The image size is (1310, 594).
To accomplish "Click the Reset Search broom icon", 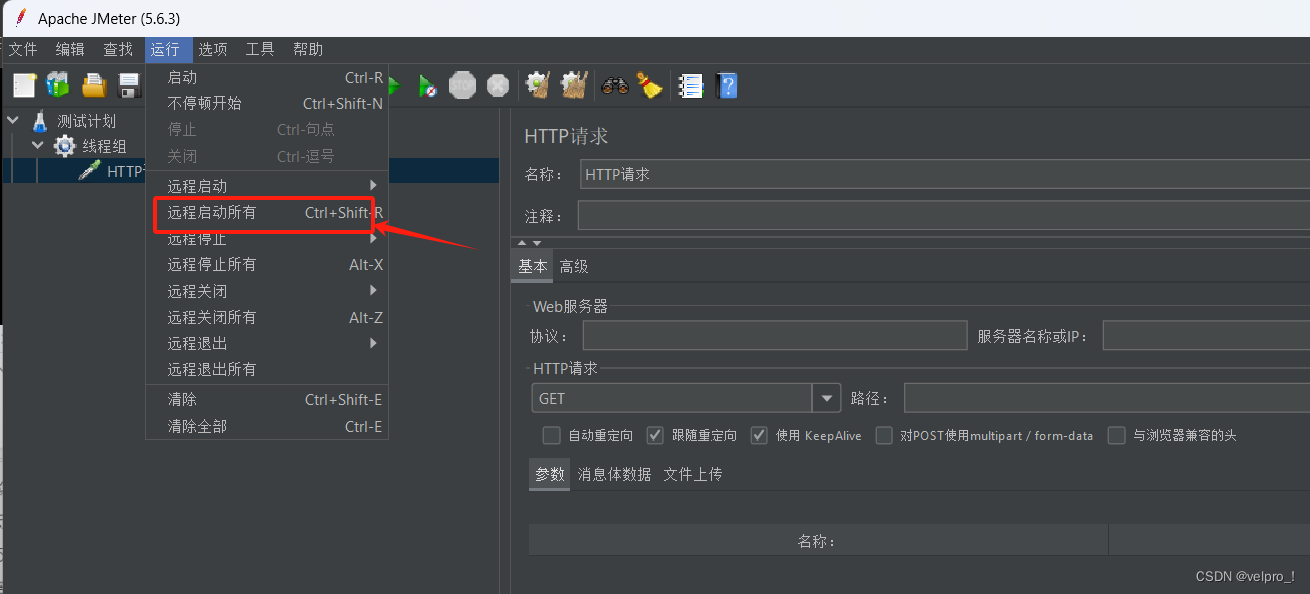I will pyautogui.click(x=650, y=86).
